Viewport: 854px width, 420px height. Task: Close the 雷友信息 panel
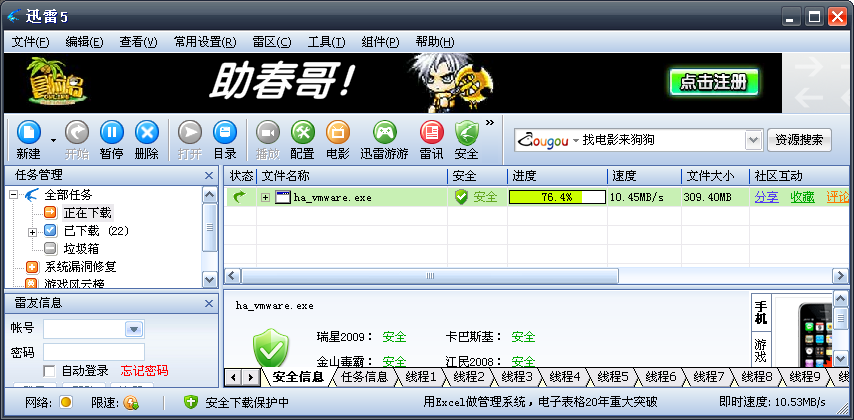click(x=209, y=303)
